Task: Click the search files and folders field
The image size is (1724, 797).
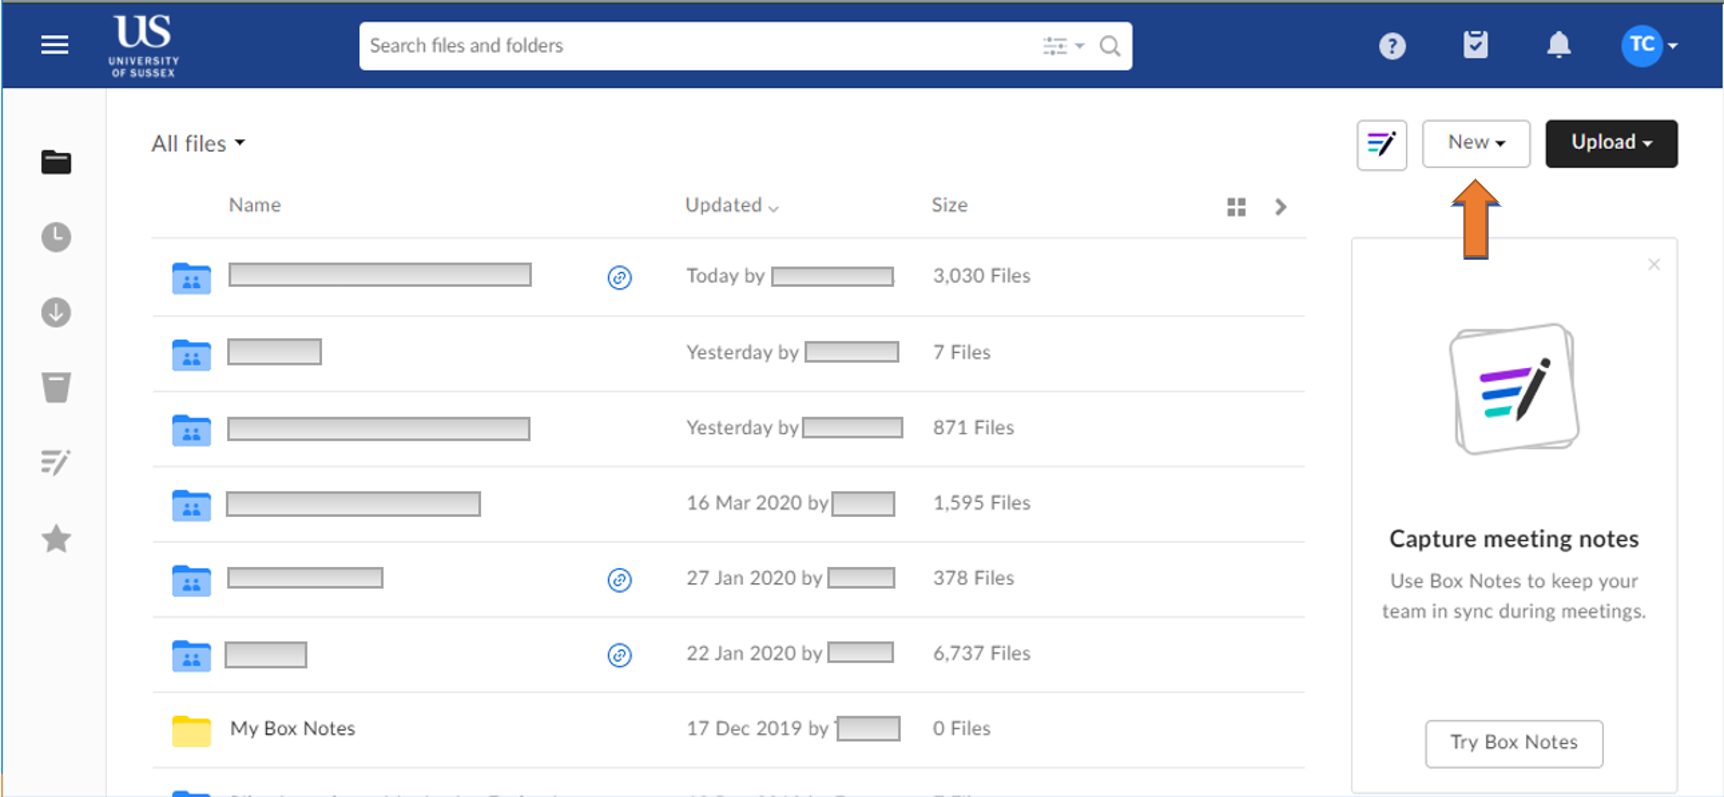Action: 700,46
